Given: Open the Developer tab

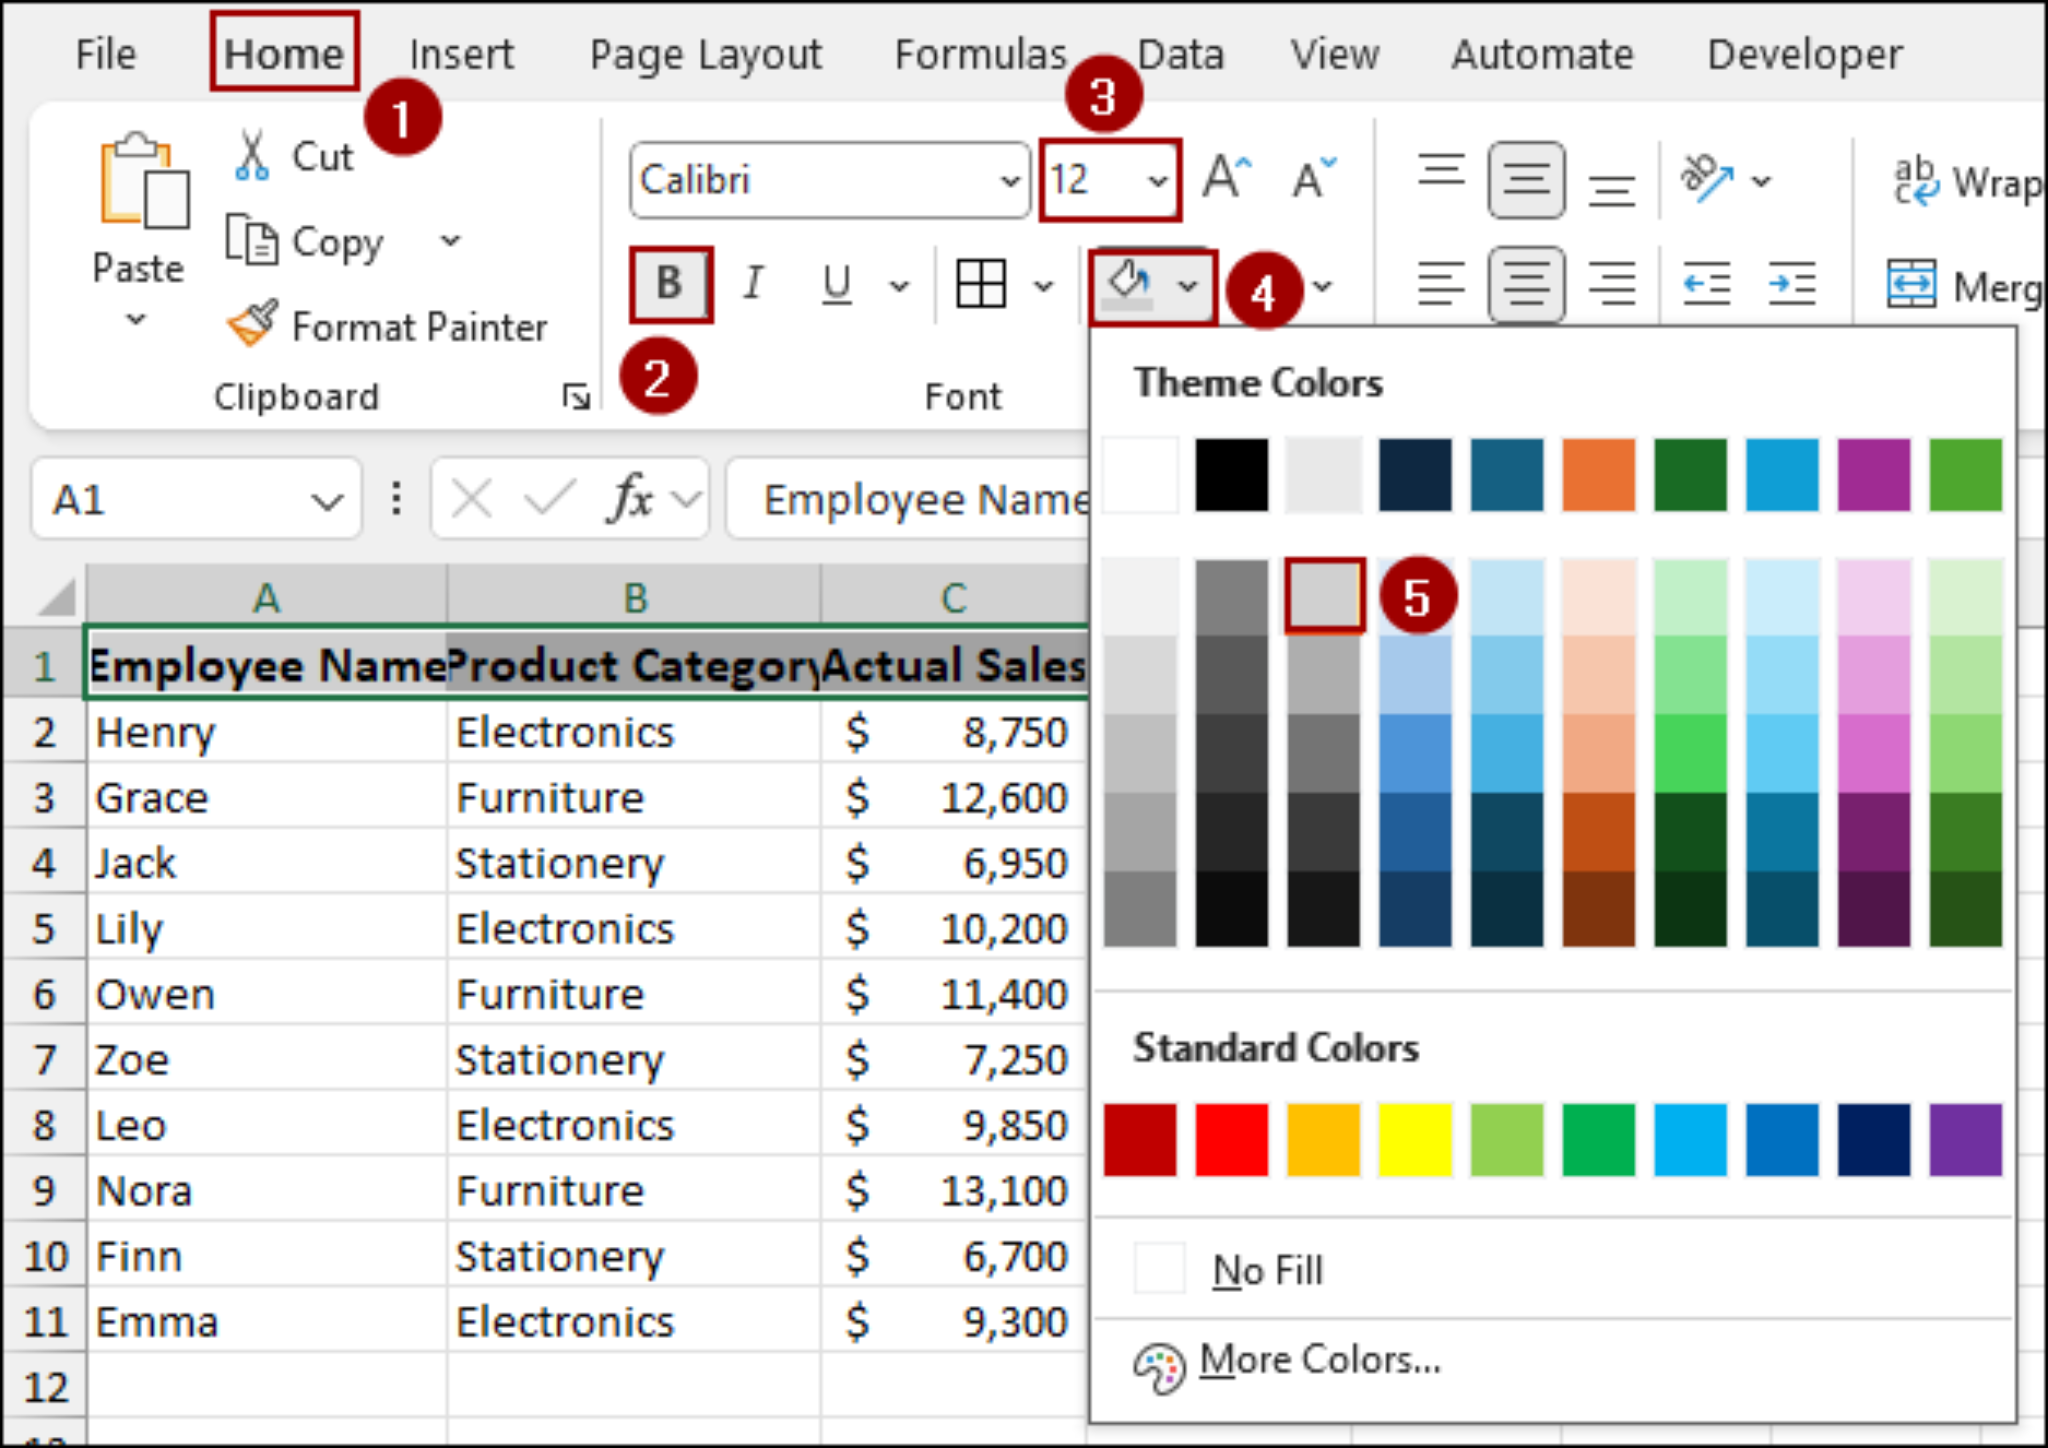Looking at the screenshot, I should click(1803, 55).
